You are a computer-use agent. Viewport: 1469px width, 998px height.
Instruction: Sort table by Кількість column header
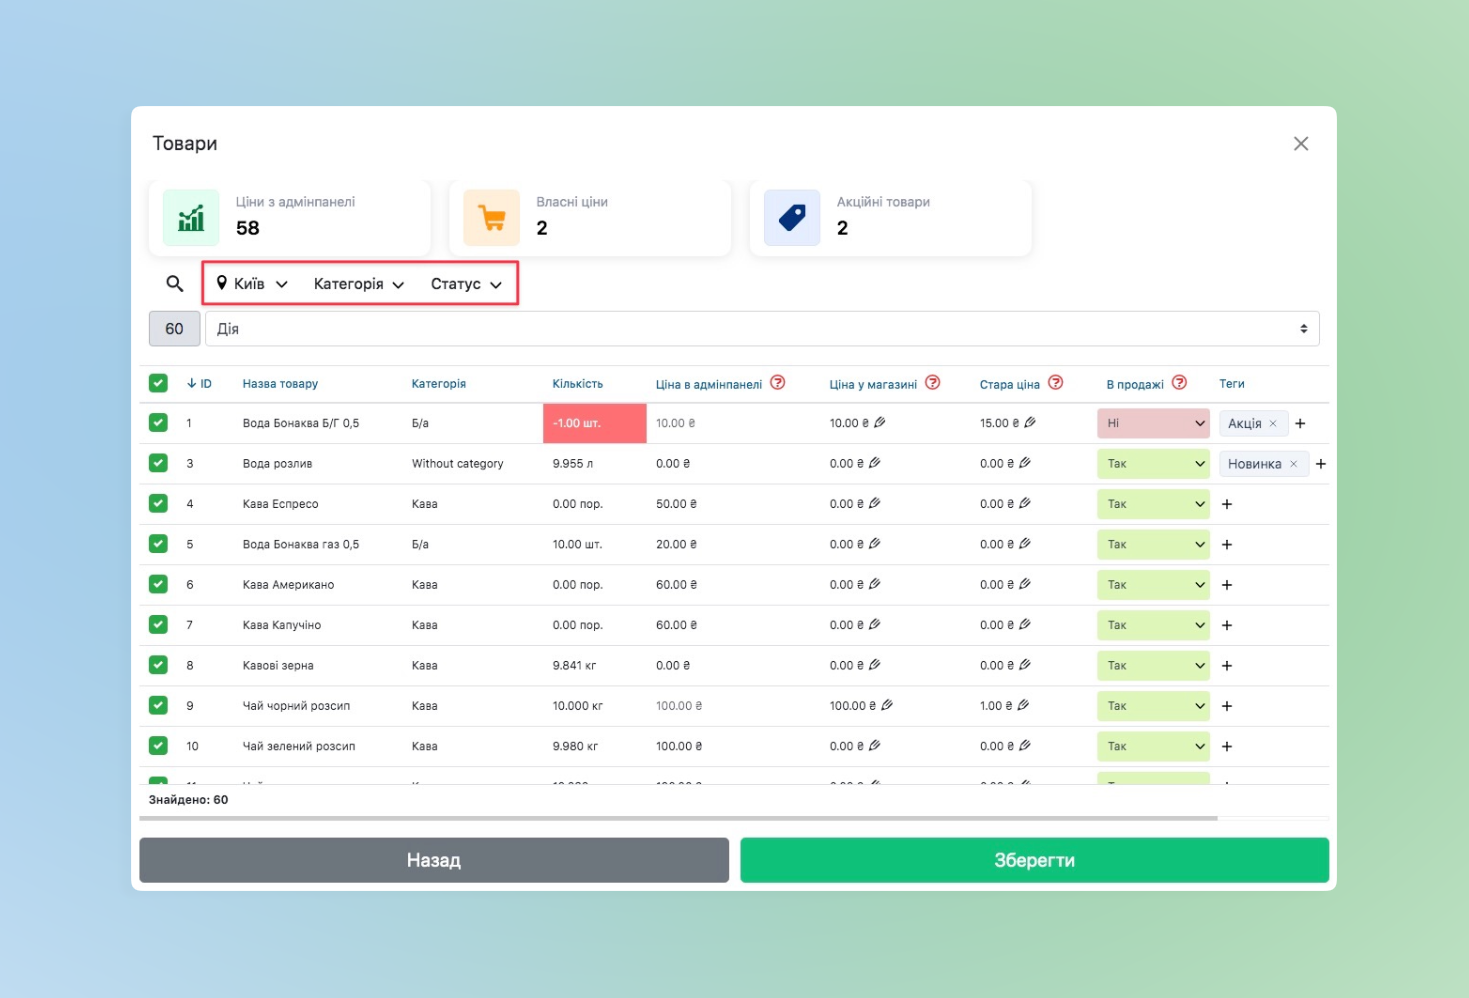click(x=577, y=384)
